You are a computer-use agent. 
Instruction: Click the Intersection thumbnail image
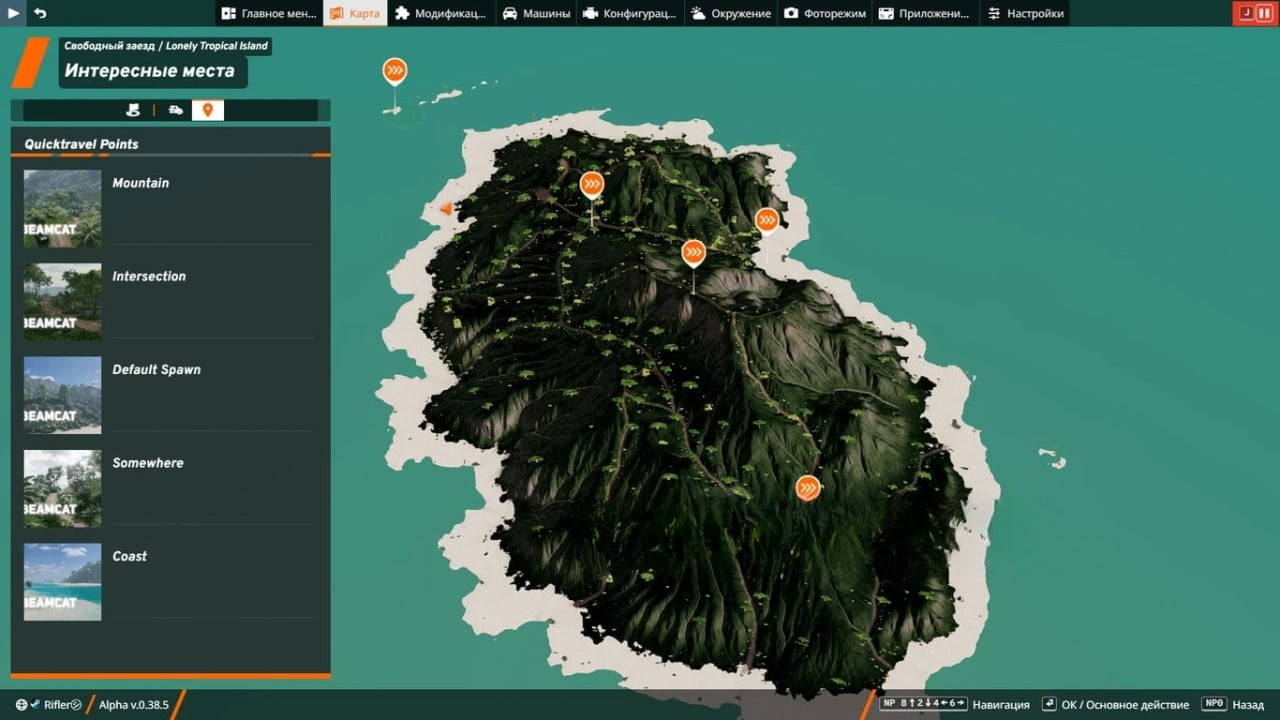62,302
